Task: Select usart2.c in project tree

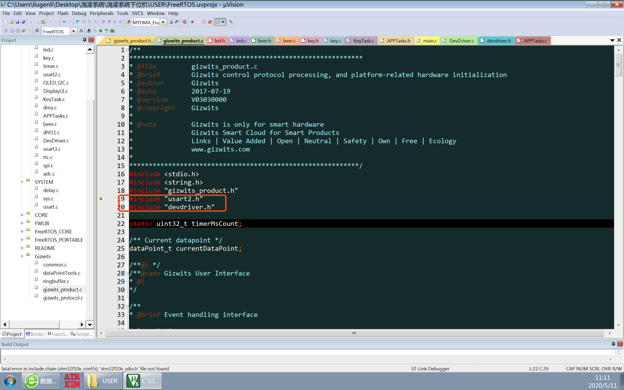Action: [52, 74]
